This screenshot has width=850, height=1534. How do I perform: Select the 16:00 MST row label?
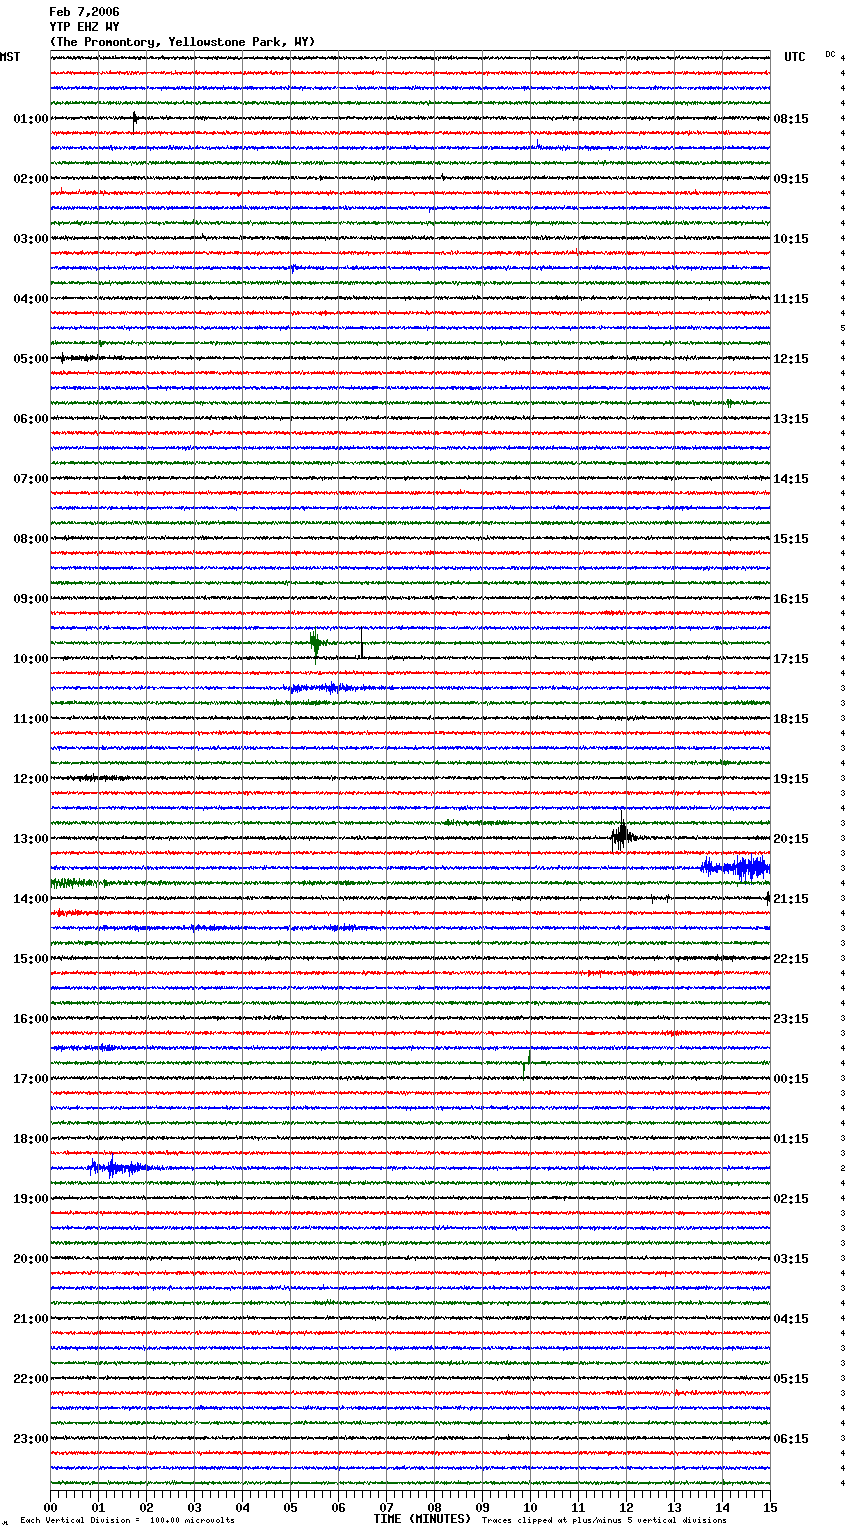pyautogui.click(x=31, y=1019)
